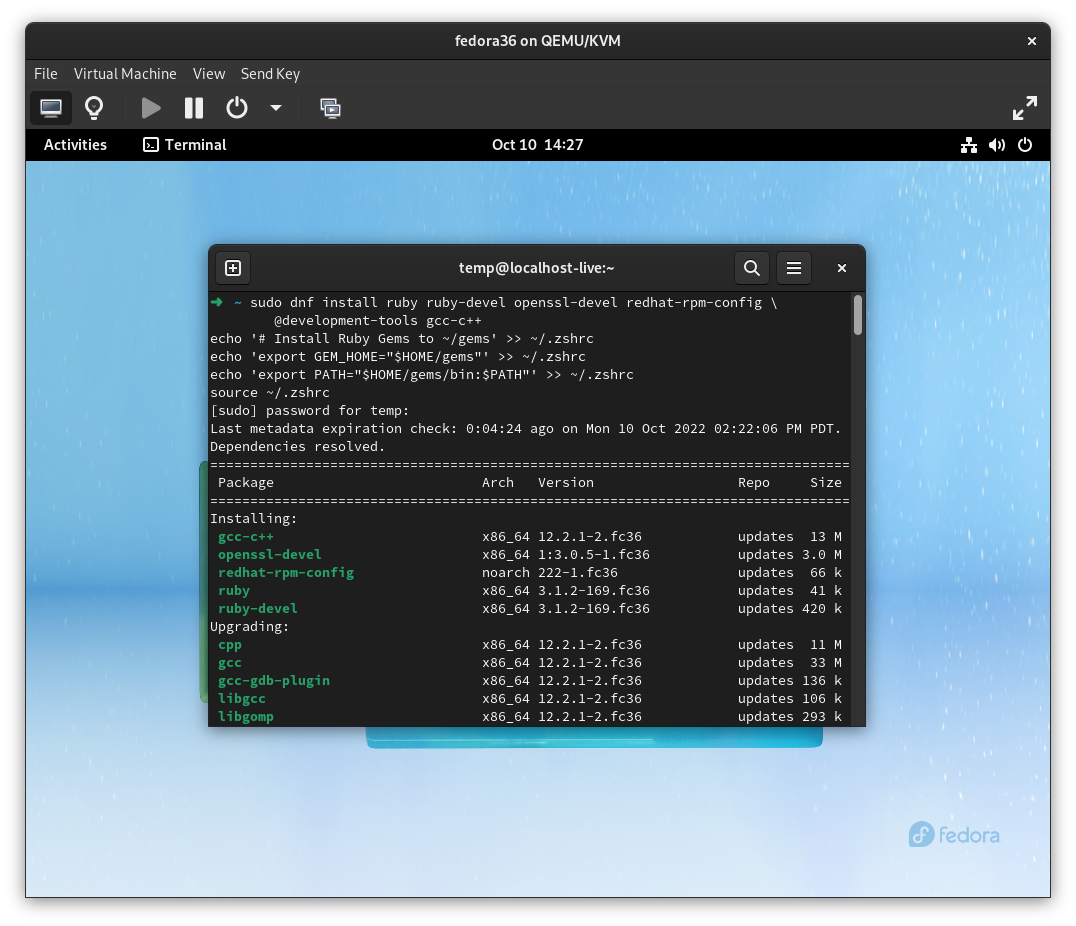The width and height of the screenshot is (1076, 926).
Task: Close the terminal window
Action: point(841,268)
